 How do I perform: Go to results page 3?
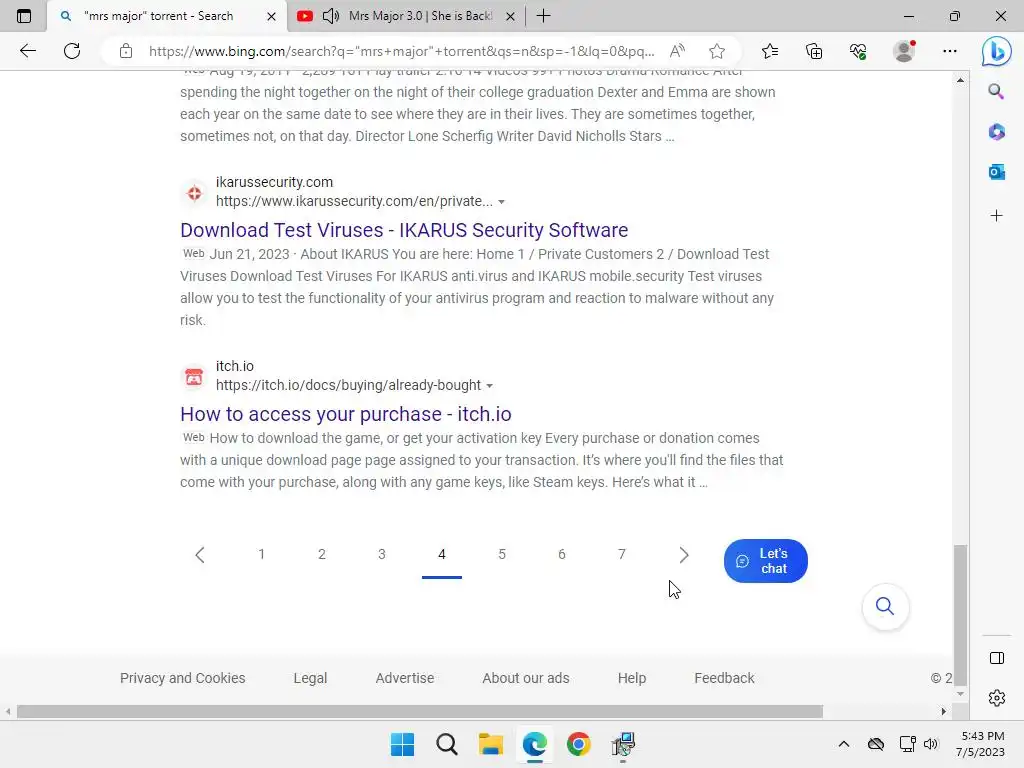click(x=381, y=554)
